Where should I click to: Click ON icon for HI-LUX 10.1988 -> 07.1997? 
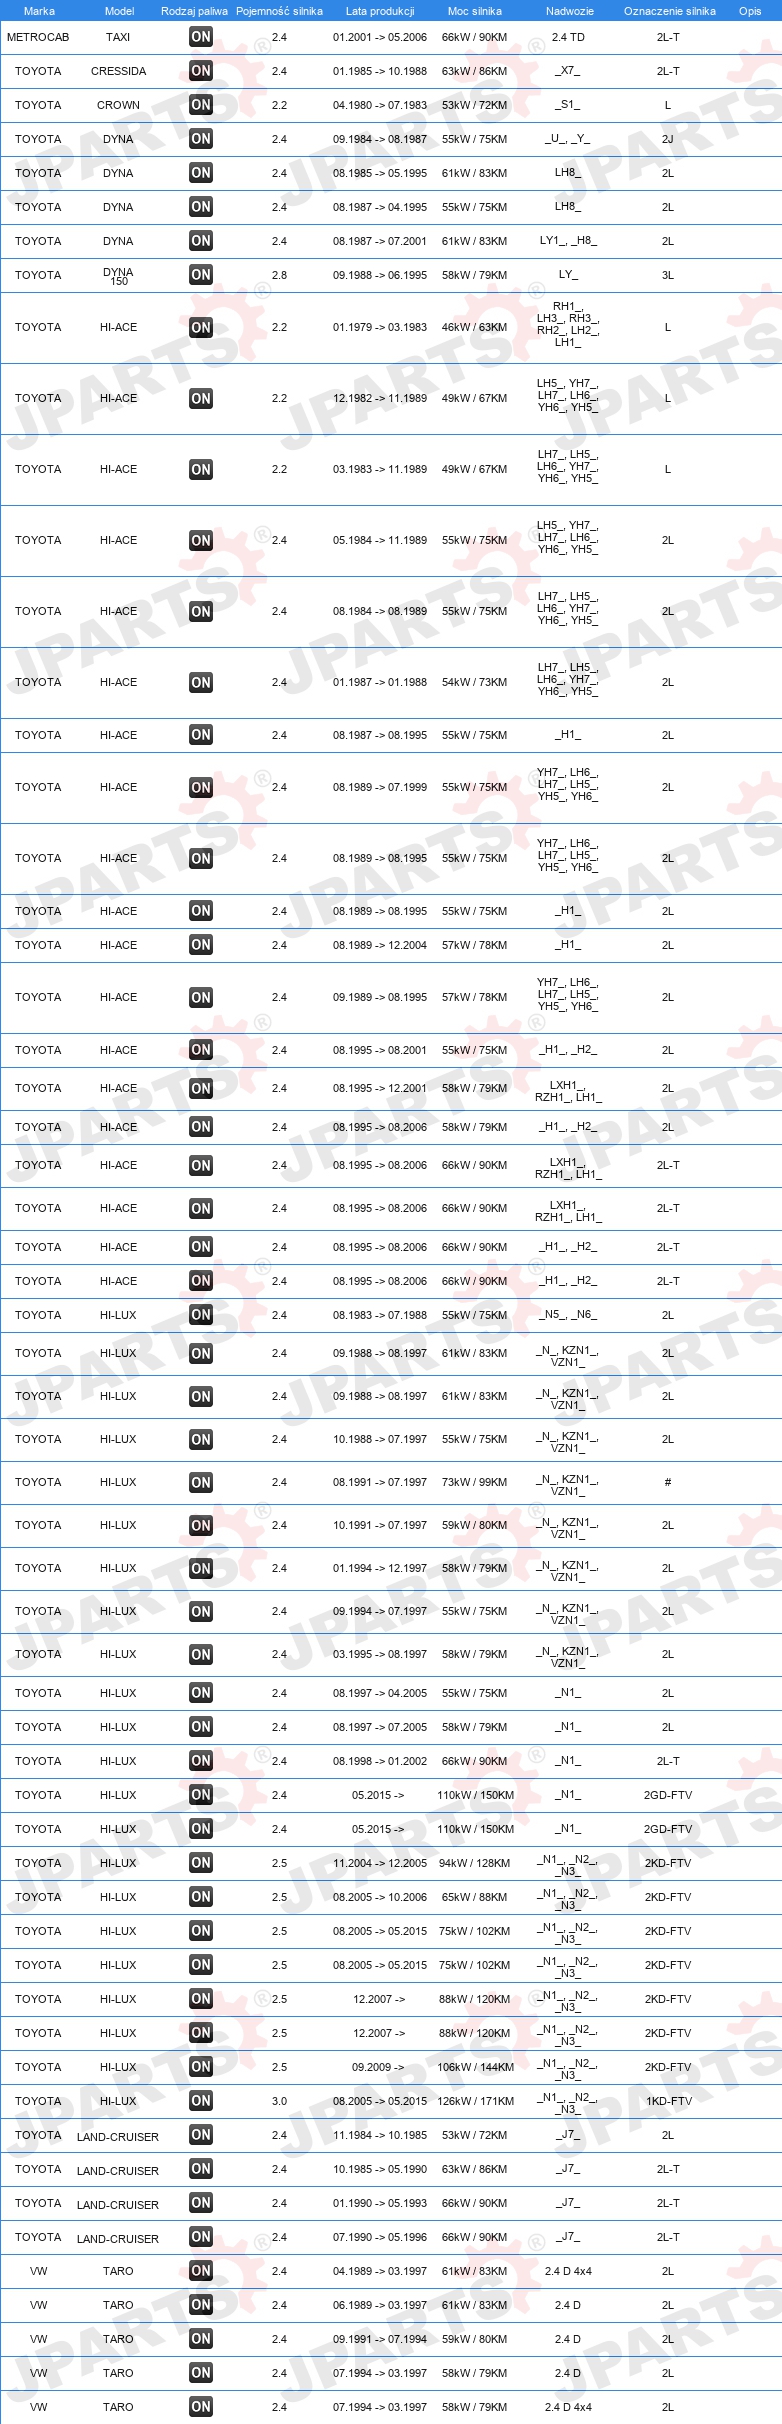coord(200,1439)
